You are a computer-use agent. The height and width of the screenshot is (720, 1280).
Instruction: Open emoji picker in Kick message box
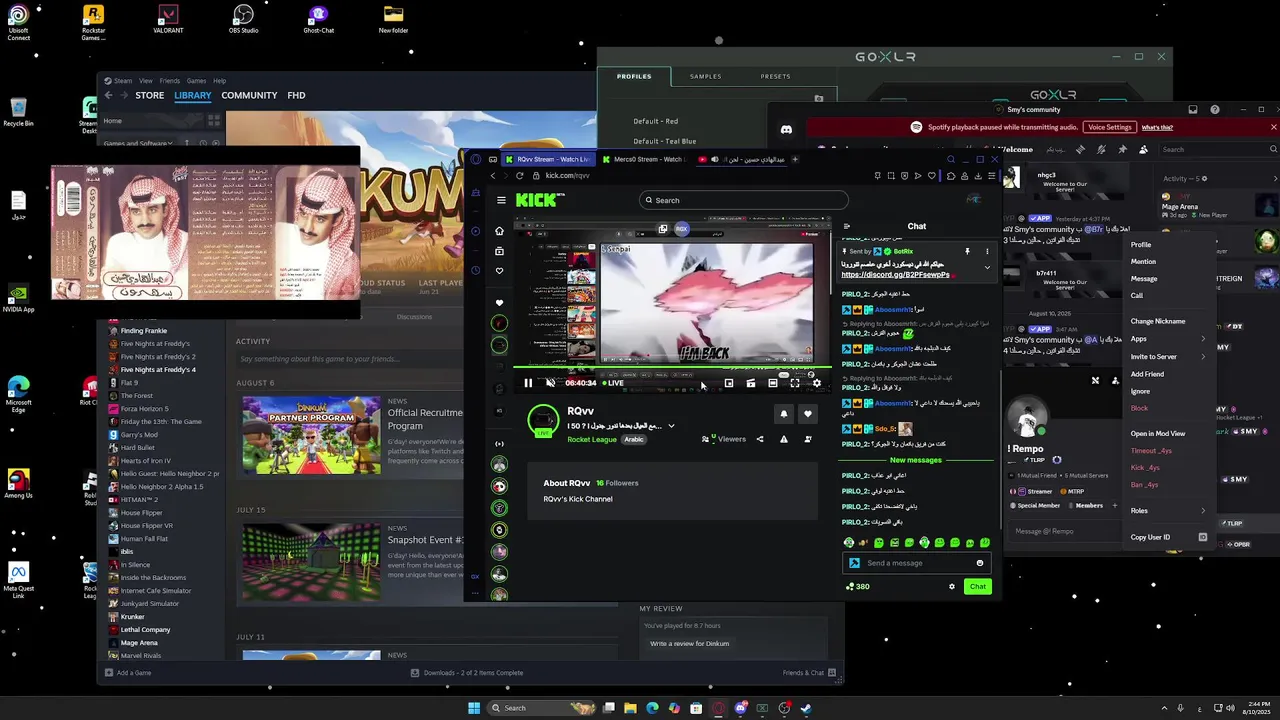point(980,563)
